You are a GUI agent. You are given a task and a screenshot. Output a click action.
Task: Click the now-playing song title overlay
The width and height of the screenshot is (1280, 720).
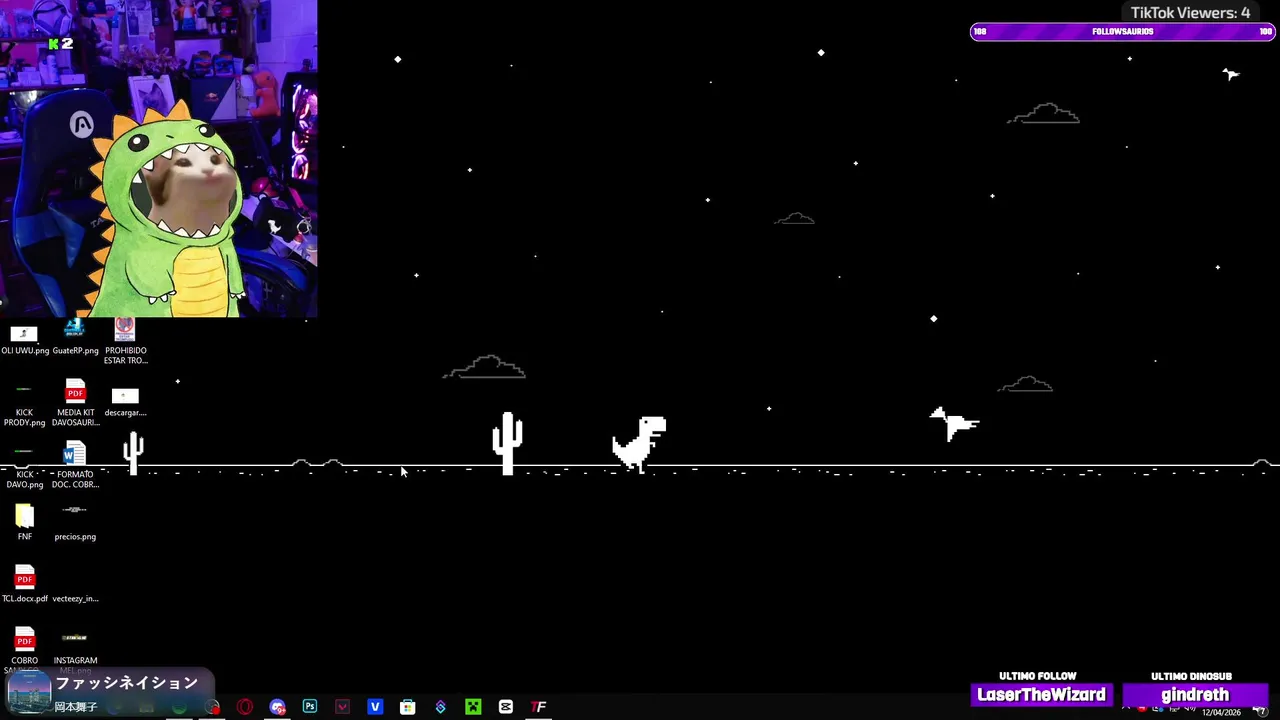point(127,683)
